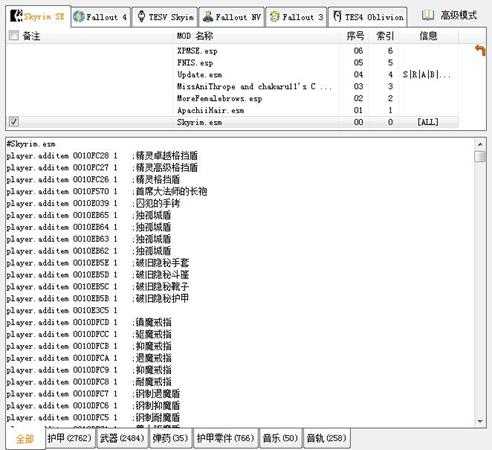The width and height of the screenshot is (492, 450).
Task: Click the scroll-up arrow in the command list
Action: 480,144
